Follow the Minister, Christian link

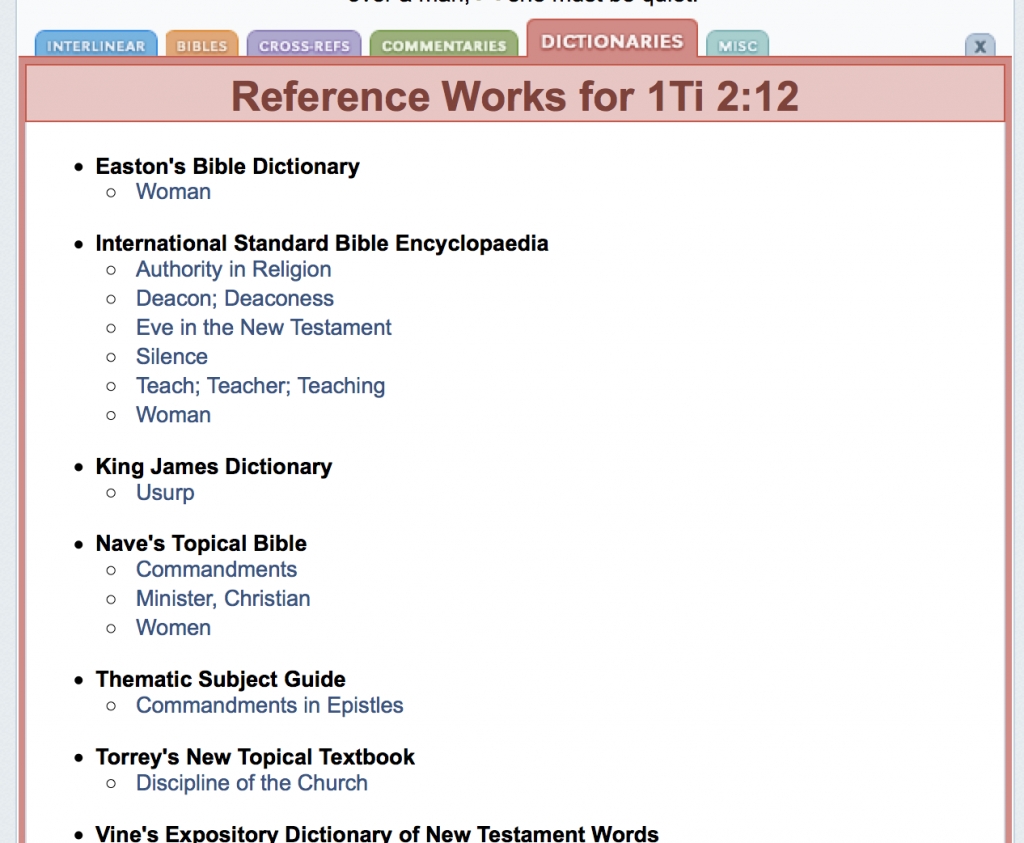pyautogui.click(x=223, y=599)
